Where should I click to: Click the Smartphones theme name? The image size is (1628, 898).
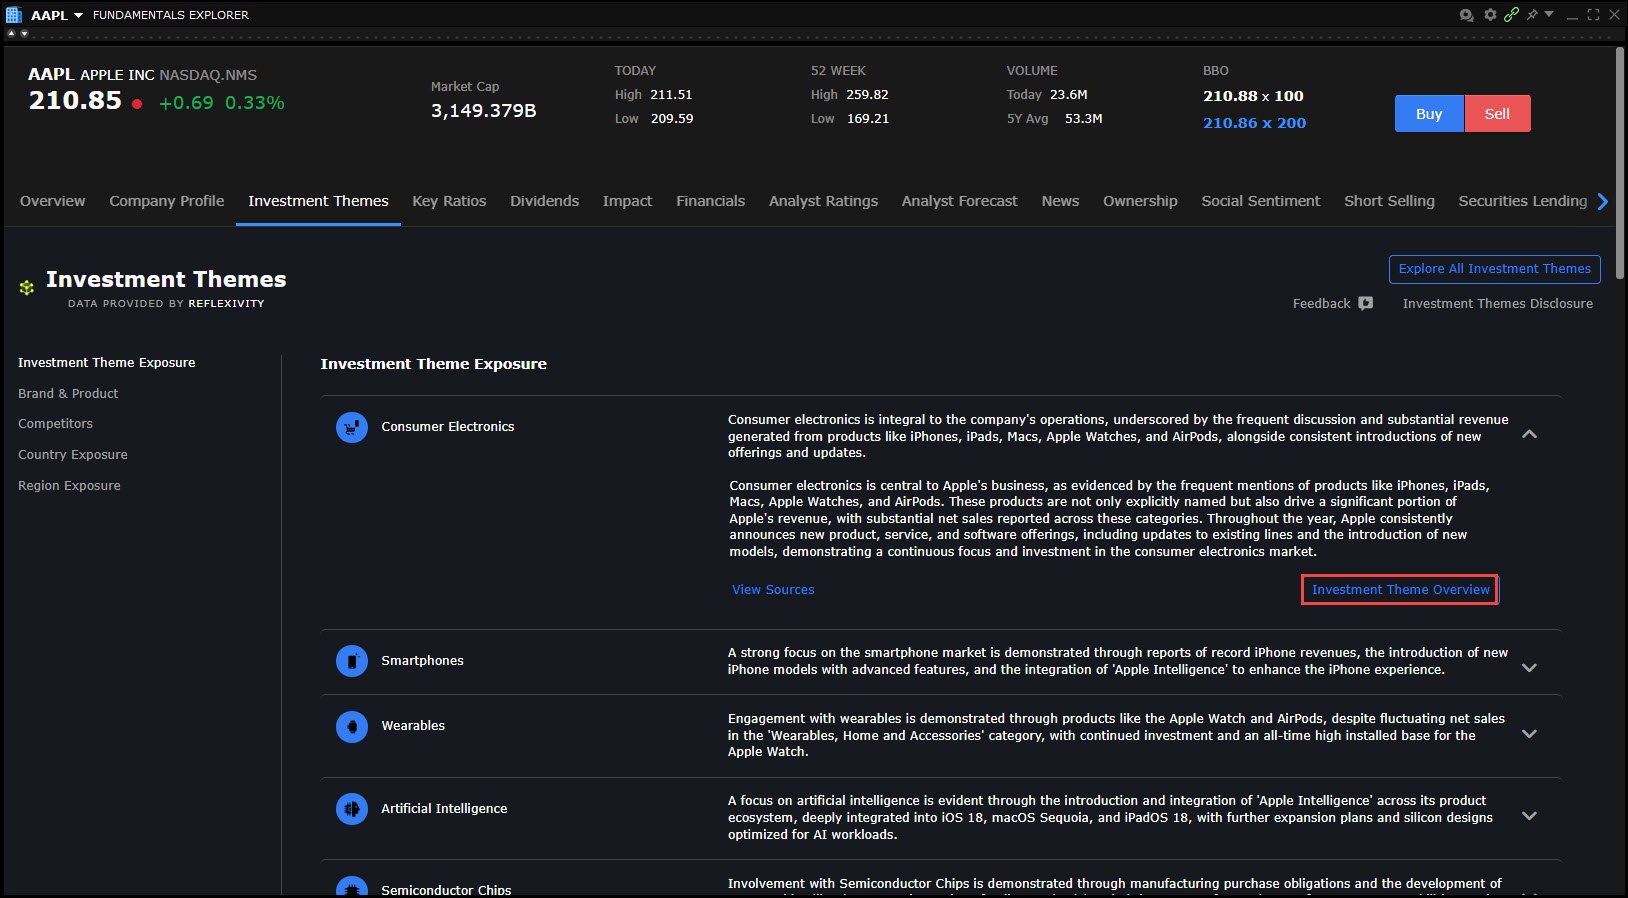pos(422,661)
